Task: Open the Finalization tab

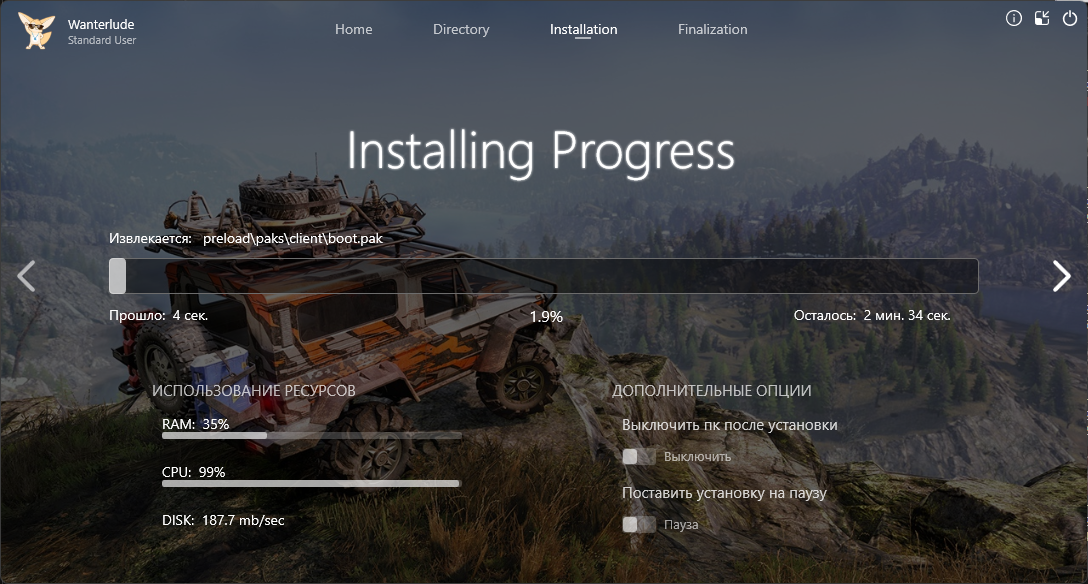Action: [712, 29]
